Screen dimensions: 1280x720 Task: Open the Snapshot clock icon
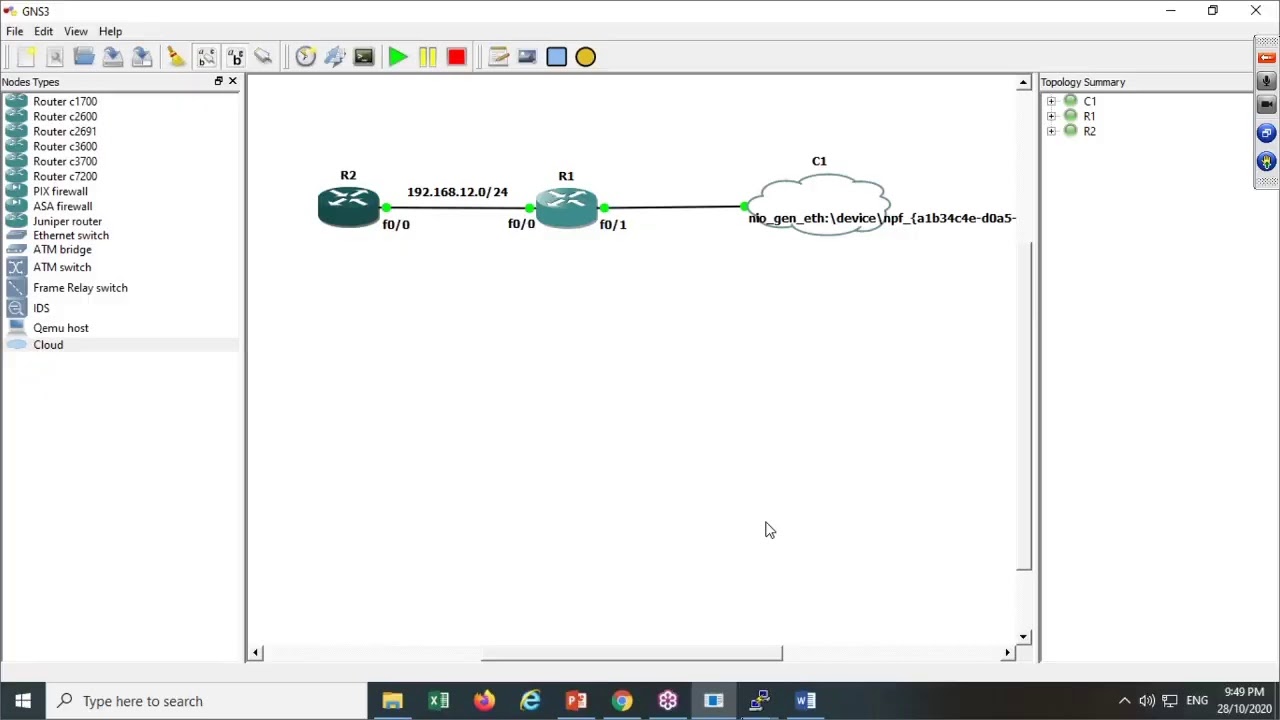(306, 57)
